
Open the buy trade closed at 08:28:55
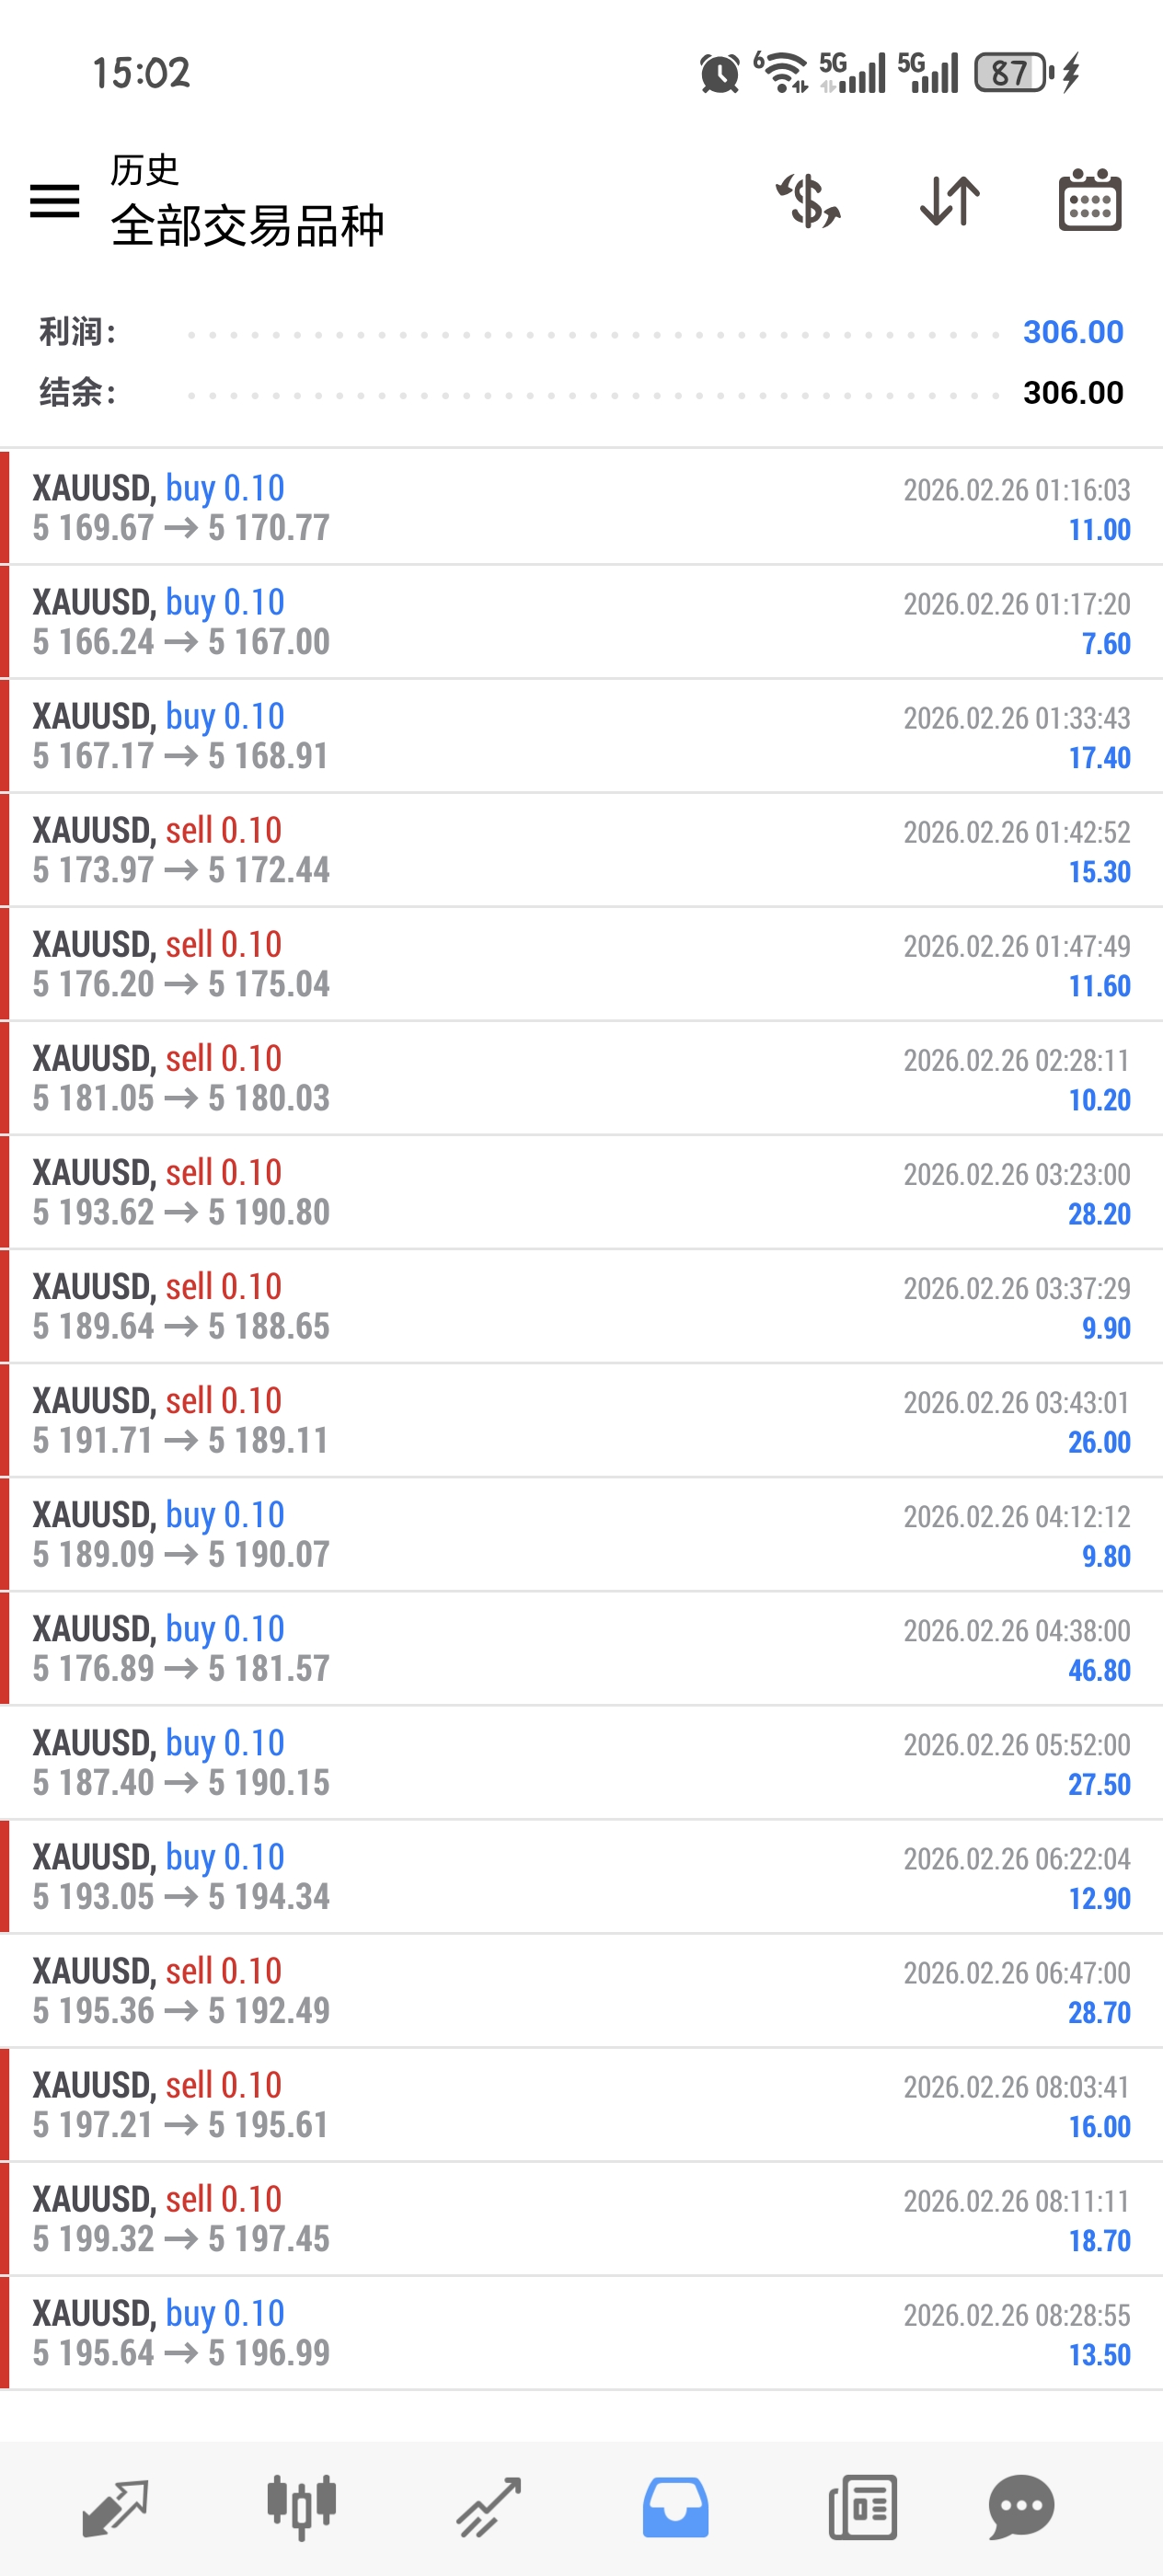581,2332
